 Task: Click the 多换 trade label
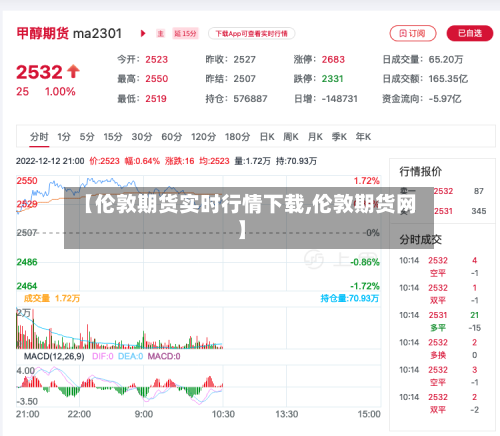pos(438,355)
